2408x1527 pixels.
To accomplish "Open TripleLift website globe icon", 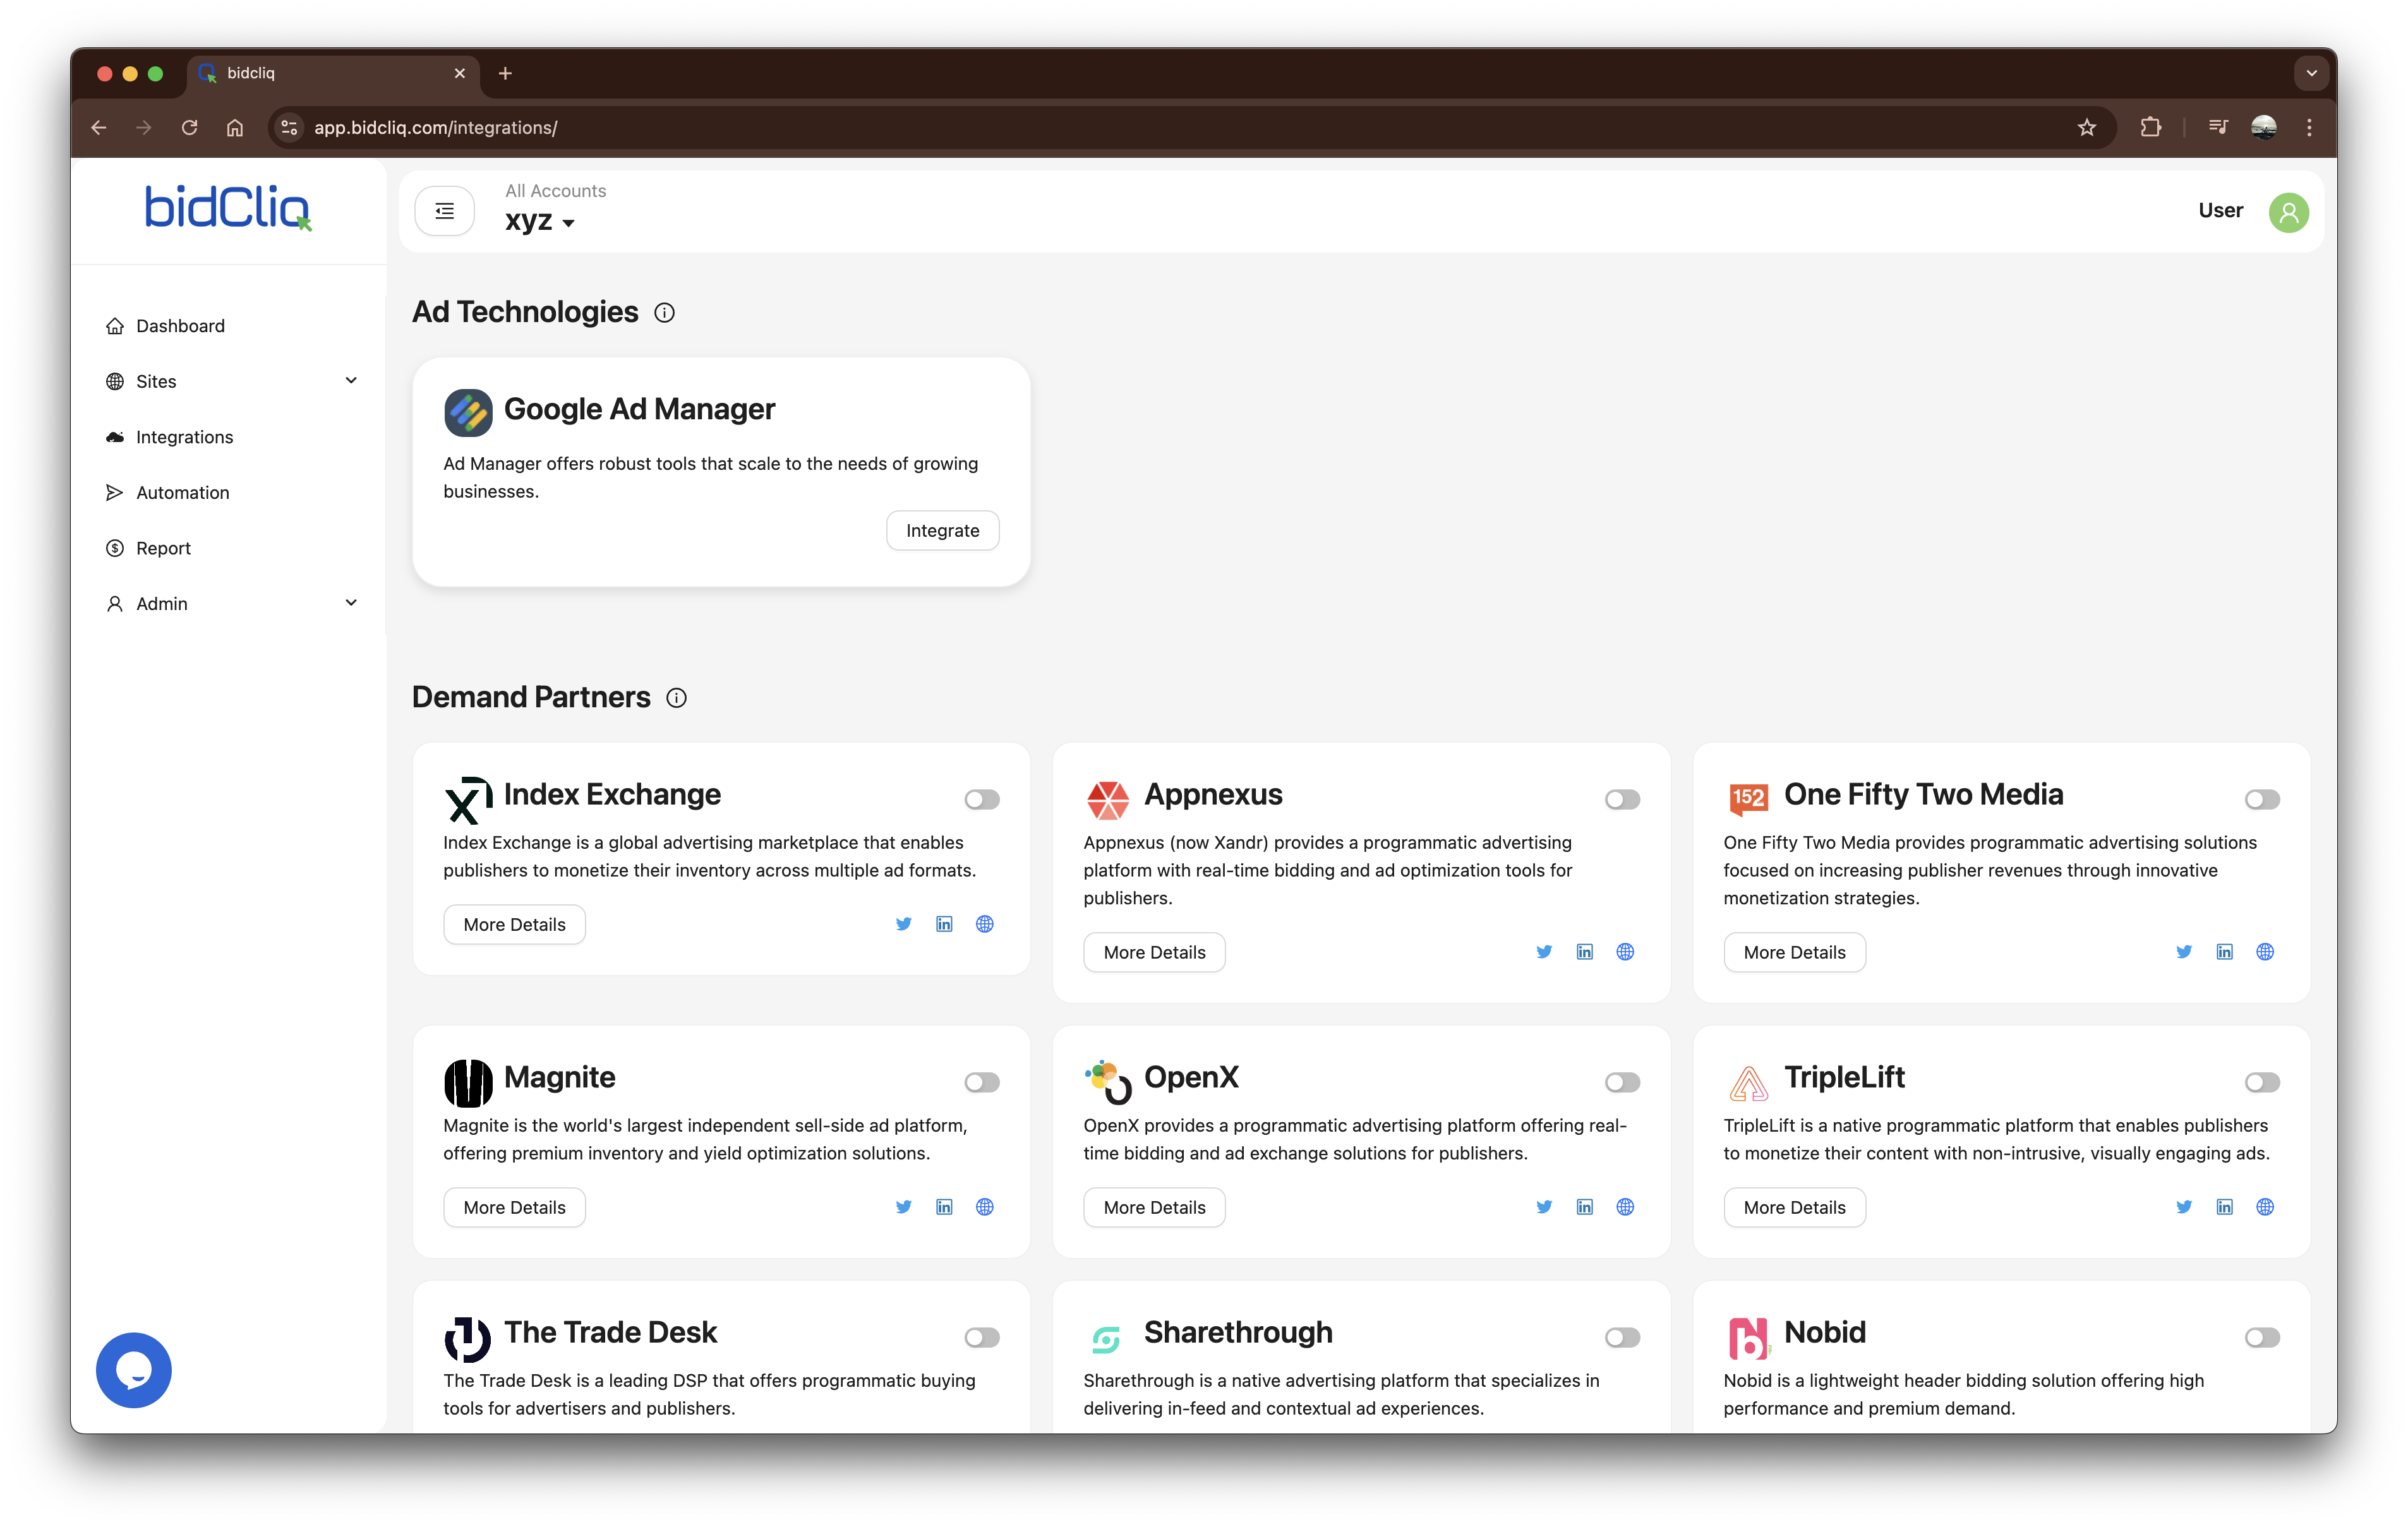I will pyautogui.click(x=2265, y=1207).
